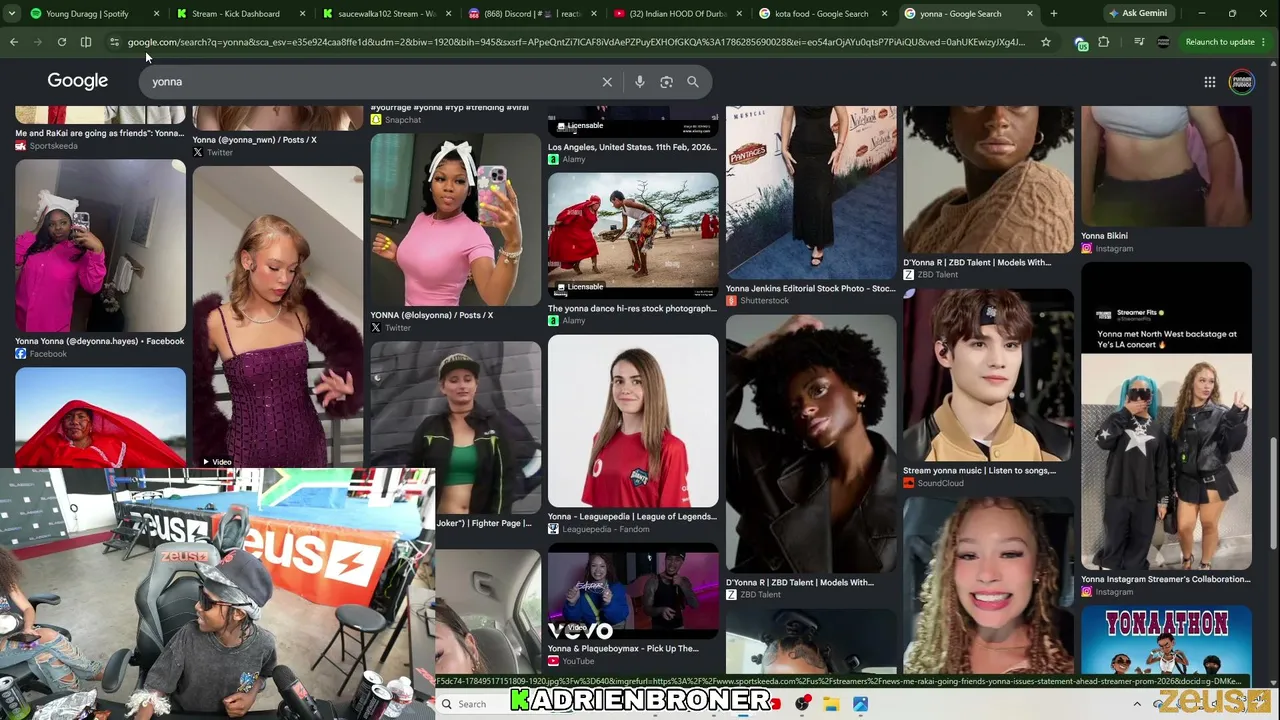Open the red jersey Leaguepedia player thumbnail

[x=633, y=421]
